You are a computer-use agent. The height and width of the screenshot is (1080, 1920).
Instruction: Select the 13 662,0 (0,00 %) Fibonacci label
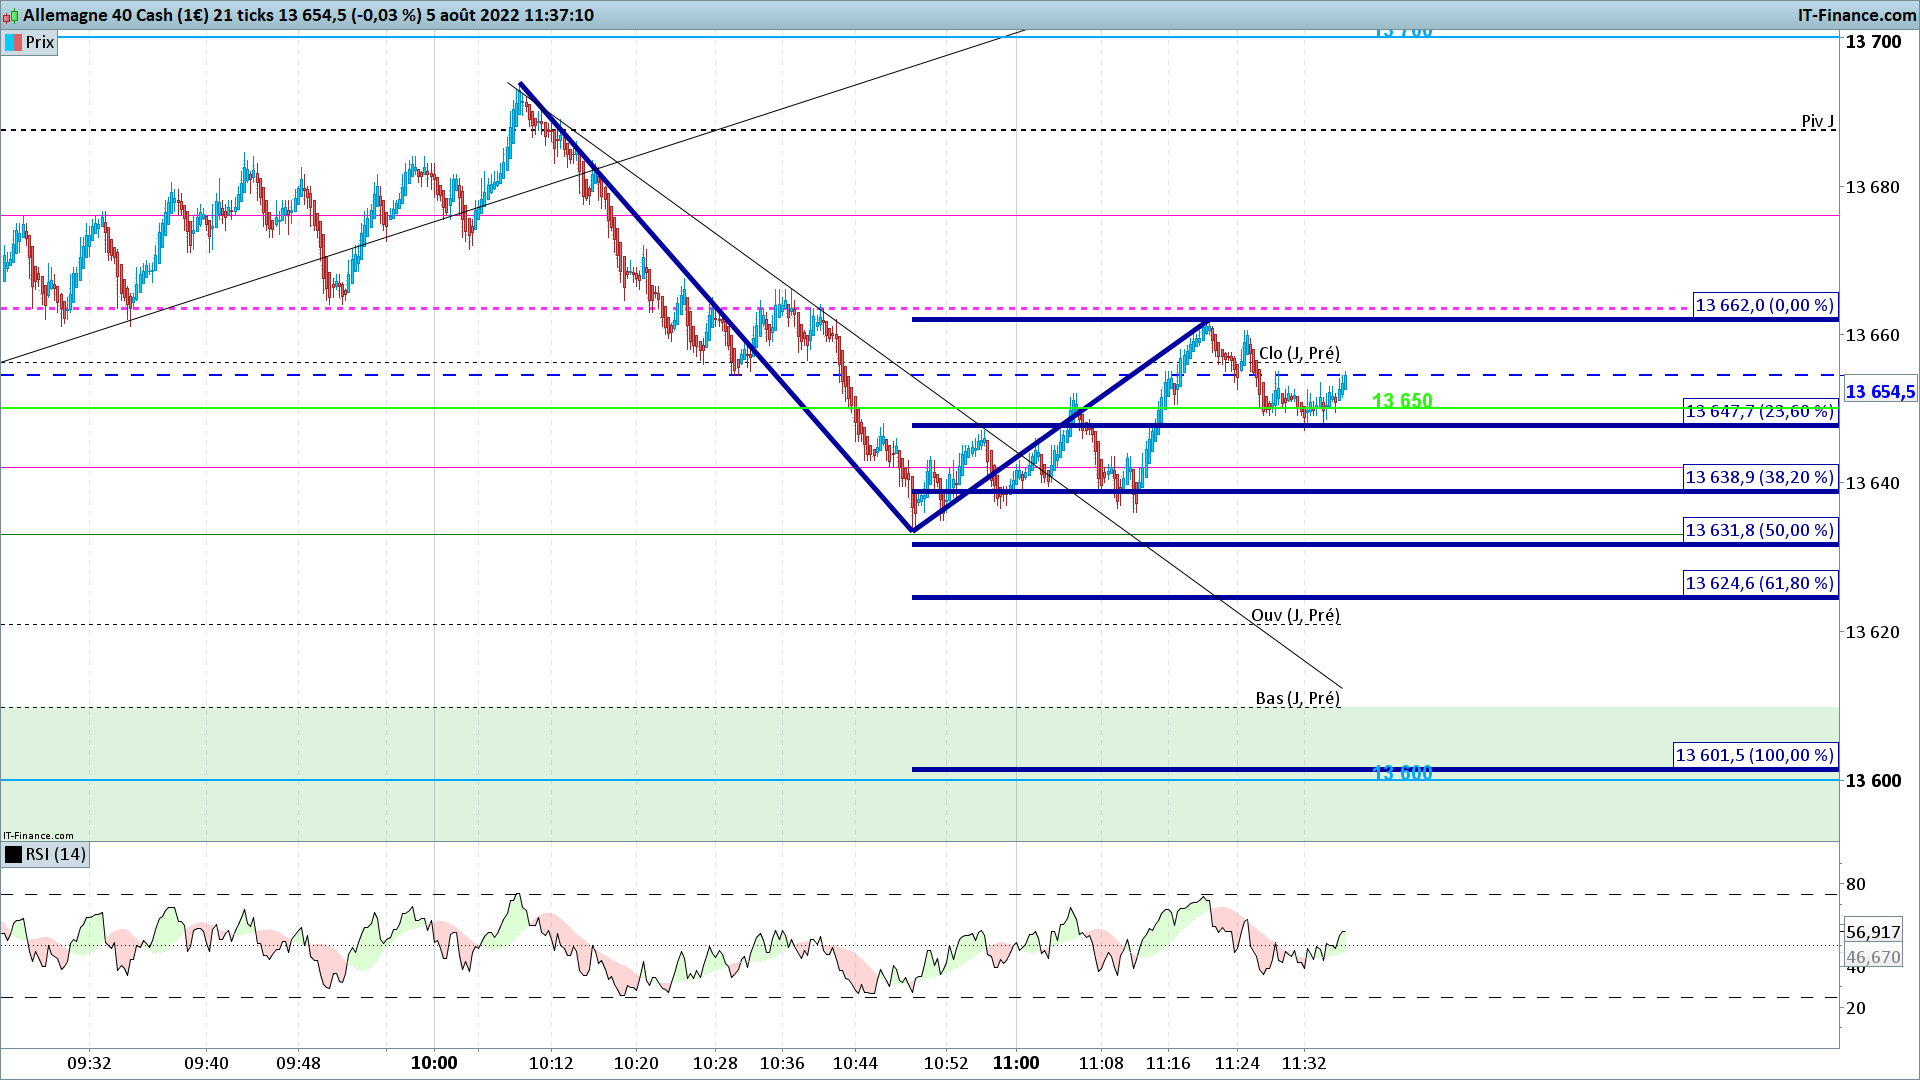point(1765,306)
